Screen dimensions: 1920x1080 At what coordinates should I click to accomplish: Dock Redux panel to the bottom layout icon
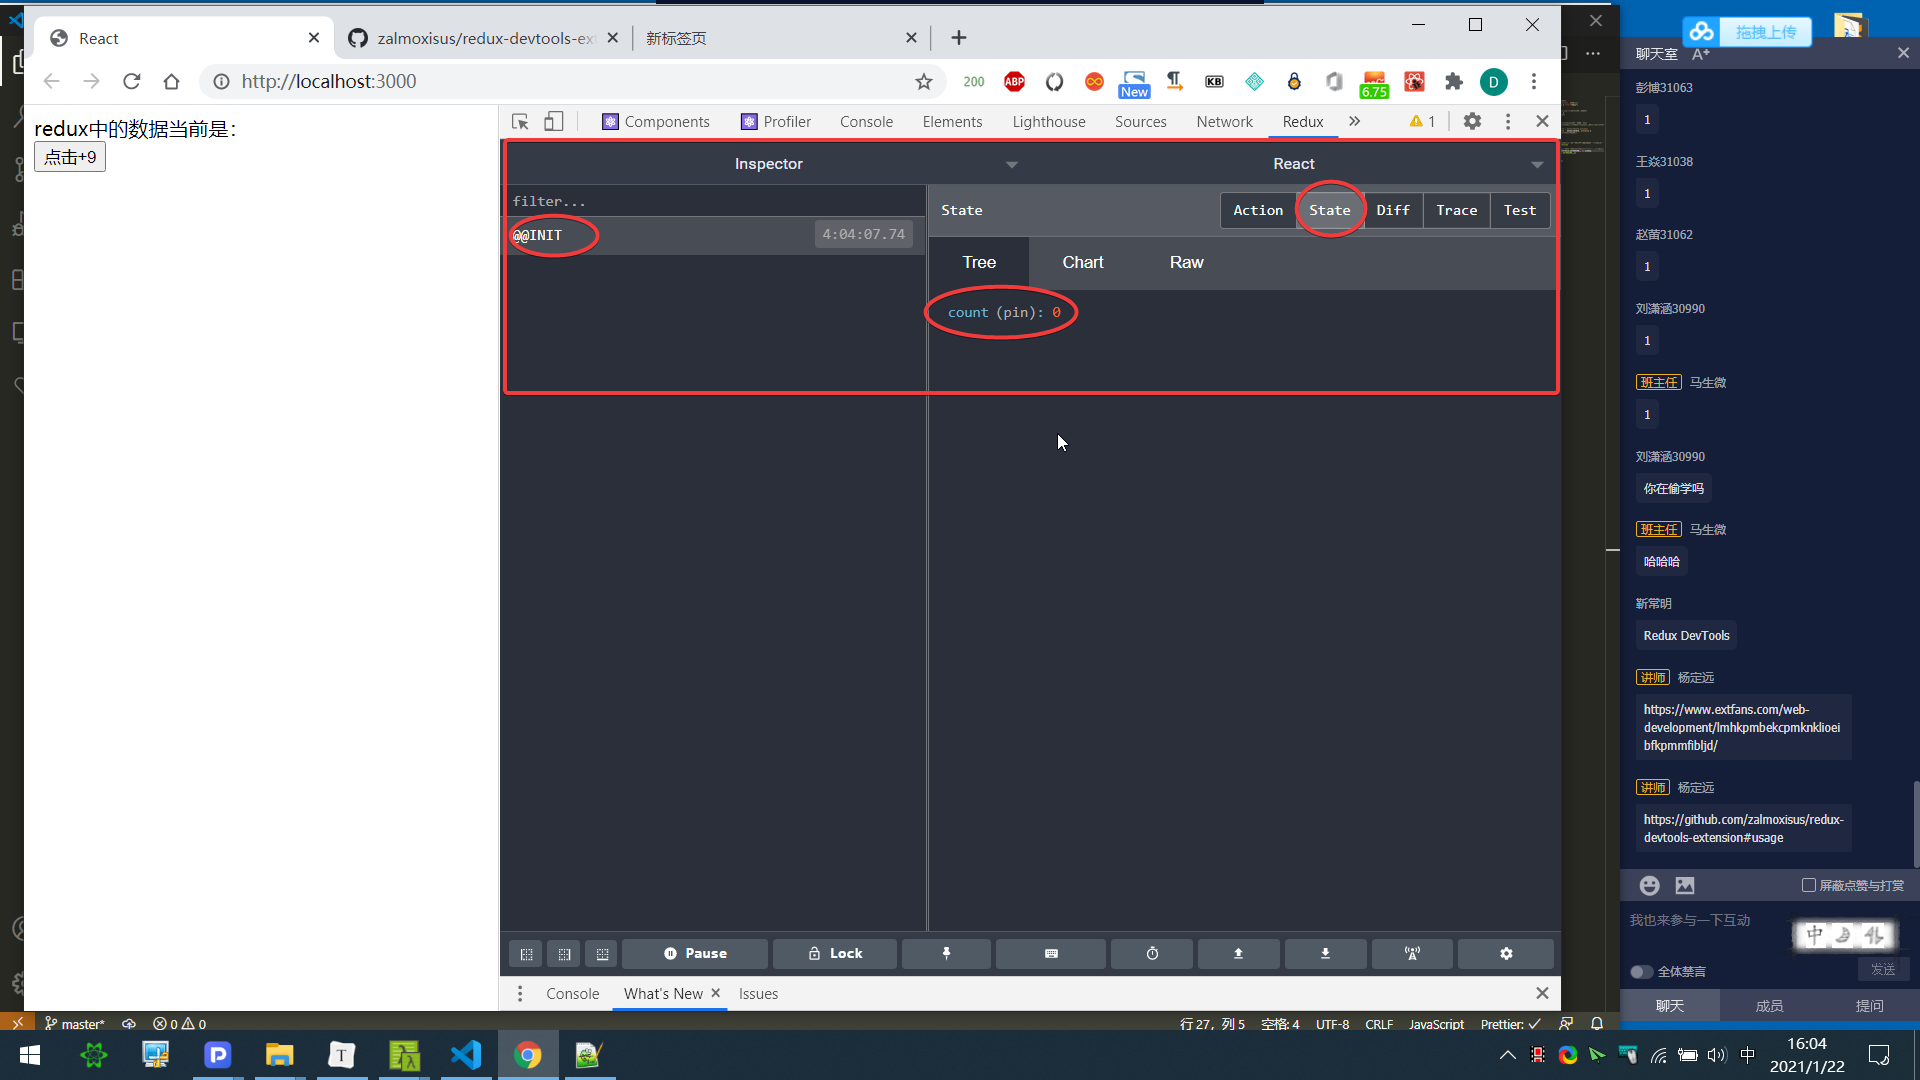[602, 954]
